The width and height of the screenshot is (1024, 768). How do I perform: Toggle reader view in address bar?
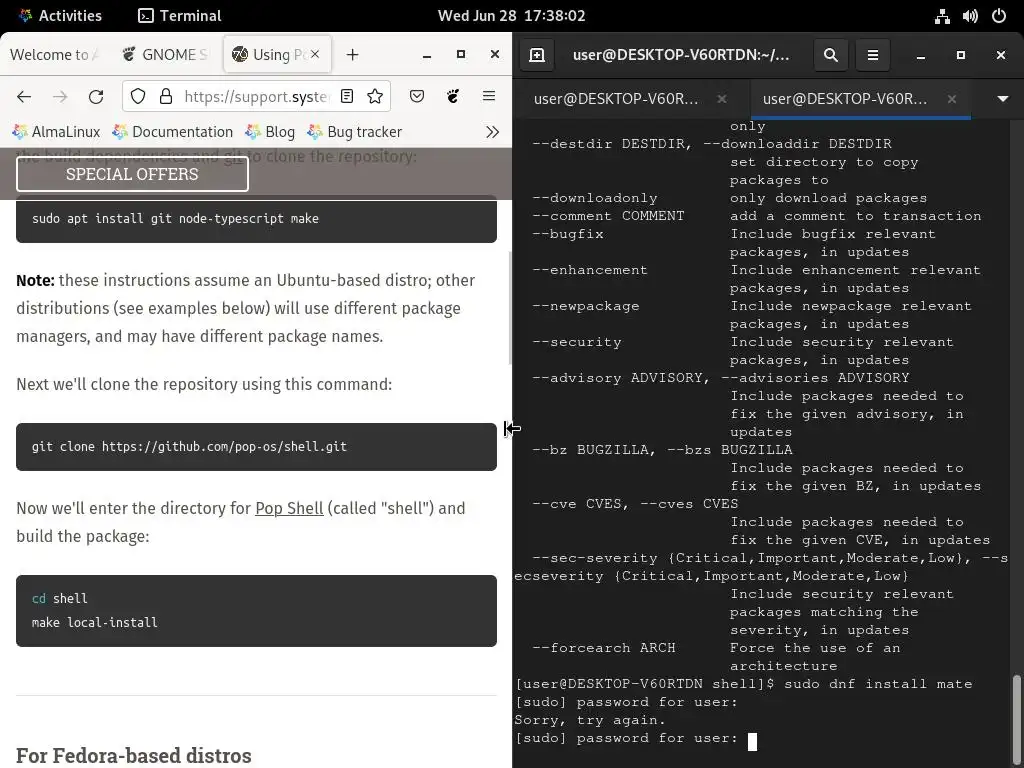347,97
